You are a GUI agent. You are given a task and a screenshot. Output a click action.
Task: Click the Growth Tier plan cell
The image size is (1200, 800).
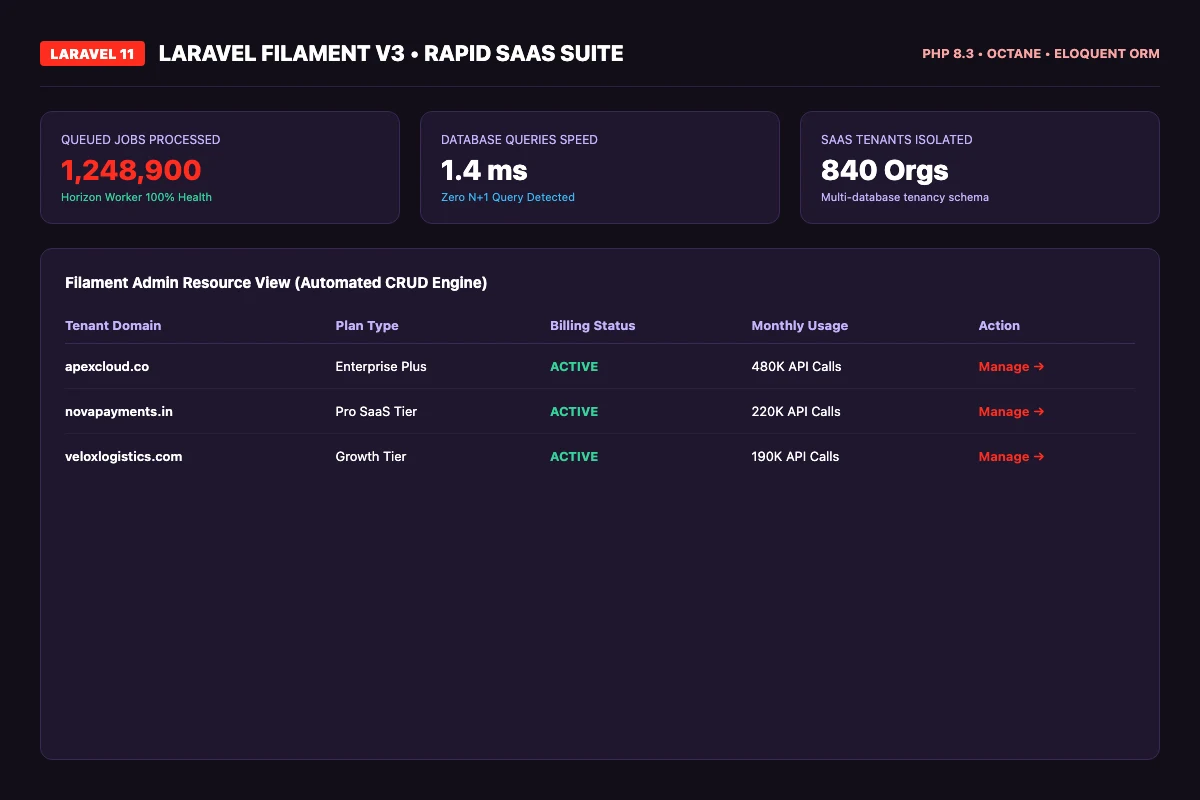point(371,457)
